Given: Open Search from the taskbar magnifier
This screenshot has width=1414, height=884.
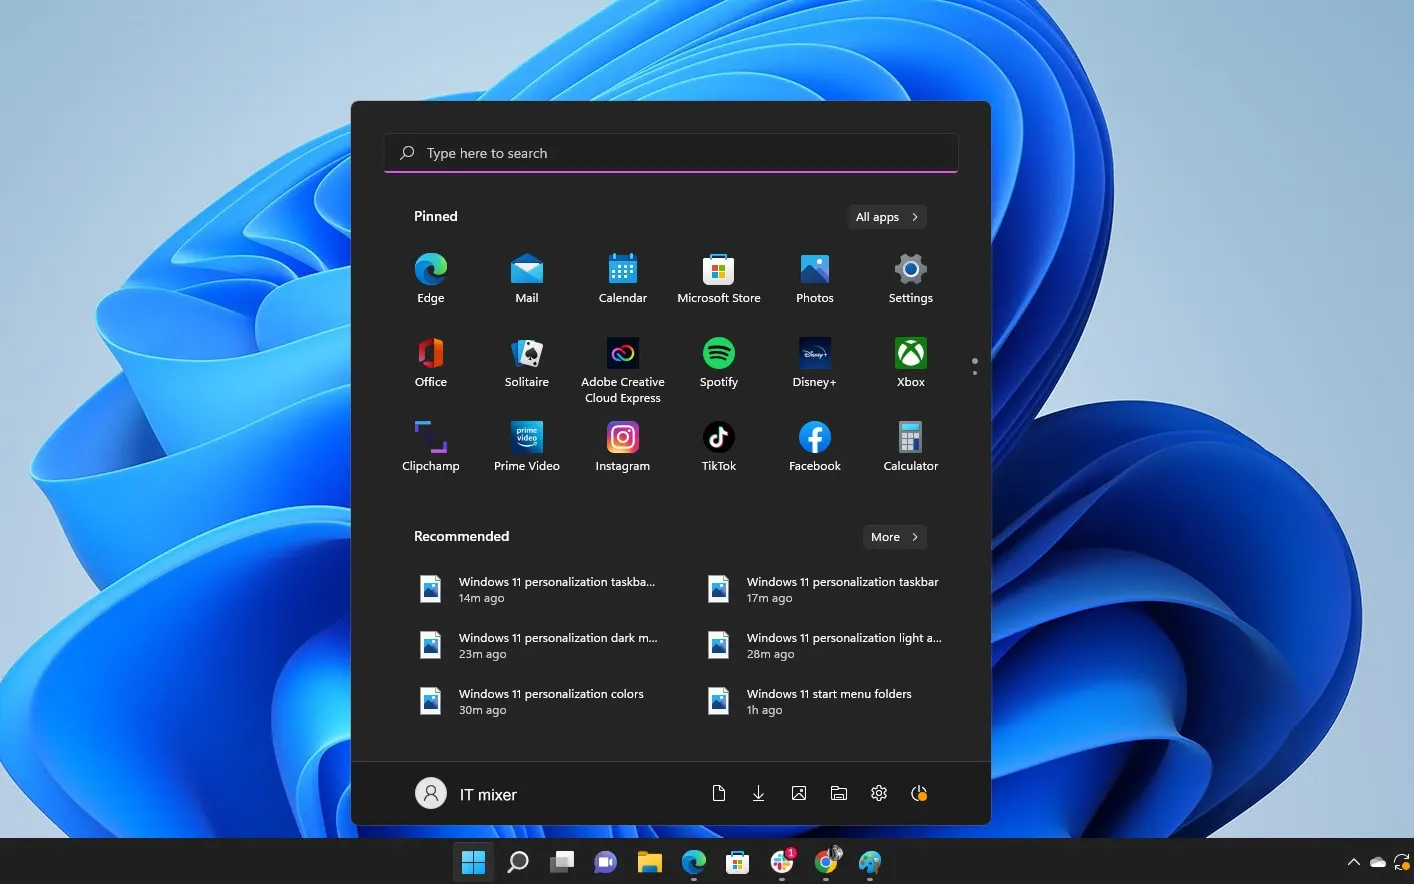Looking at the screenshot, I should (x=517, y=861).
